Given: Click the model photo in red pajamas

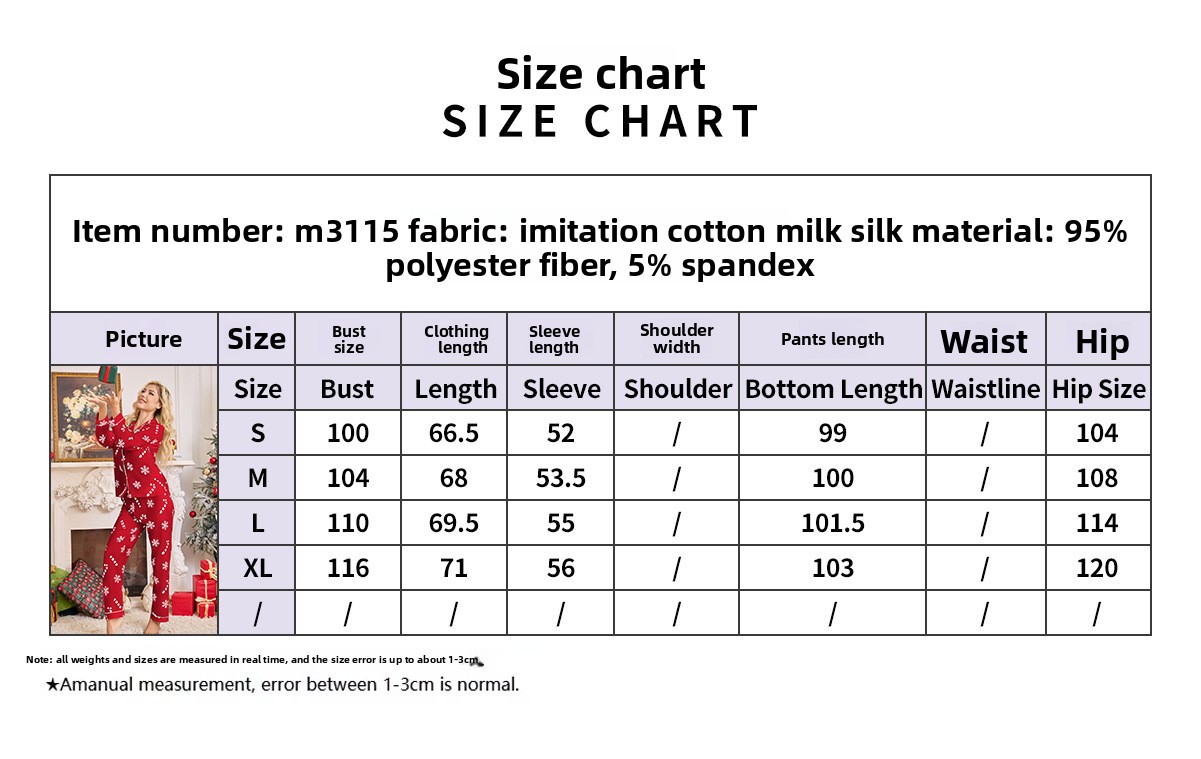Looking at the screenshot, I should click(134, 499).
